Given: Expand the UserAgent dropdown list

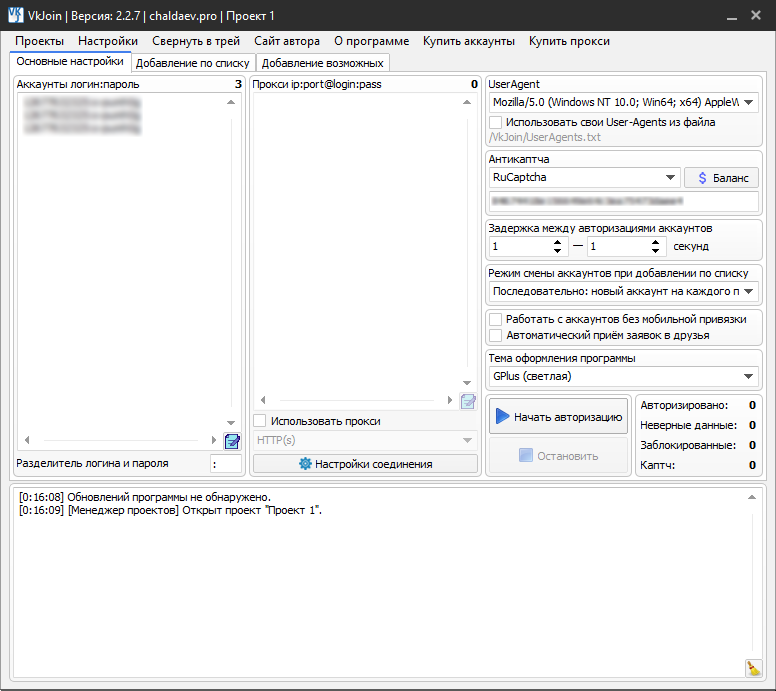Looking at the screenshot, I should [749, 102].
